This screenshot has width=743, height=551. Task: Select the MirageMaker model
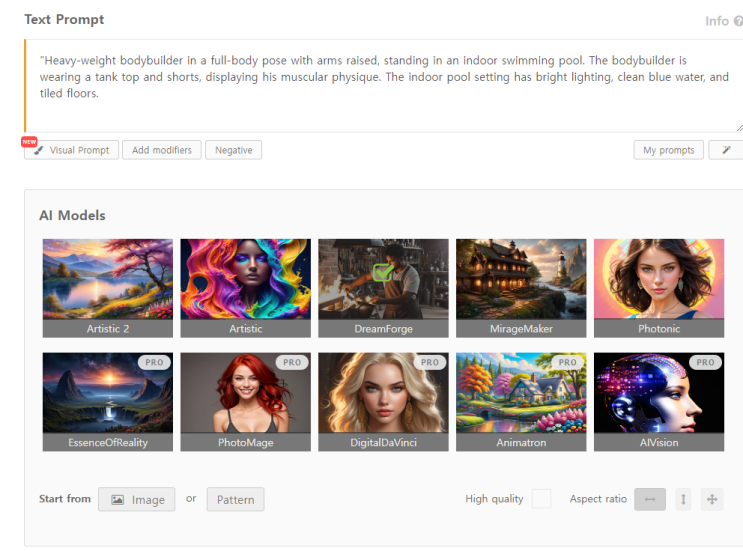(521, 288)
